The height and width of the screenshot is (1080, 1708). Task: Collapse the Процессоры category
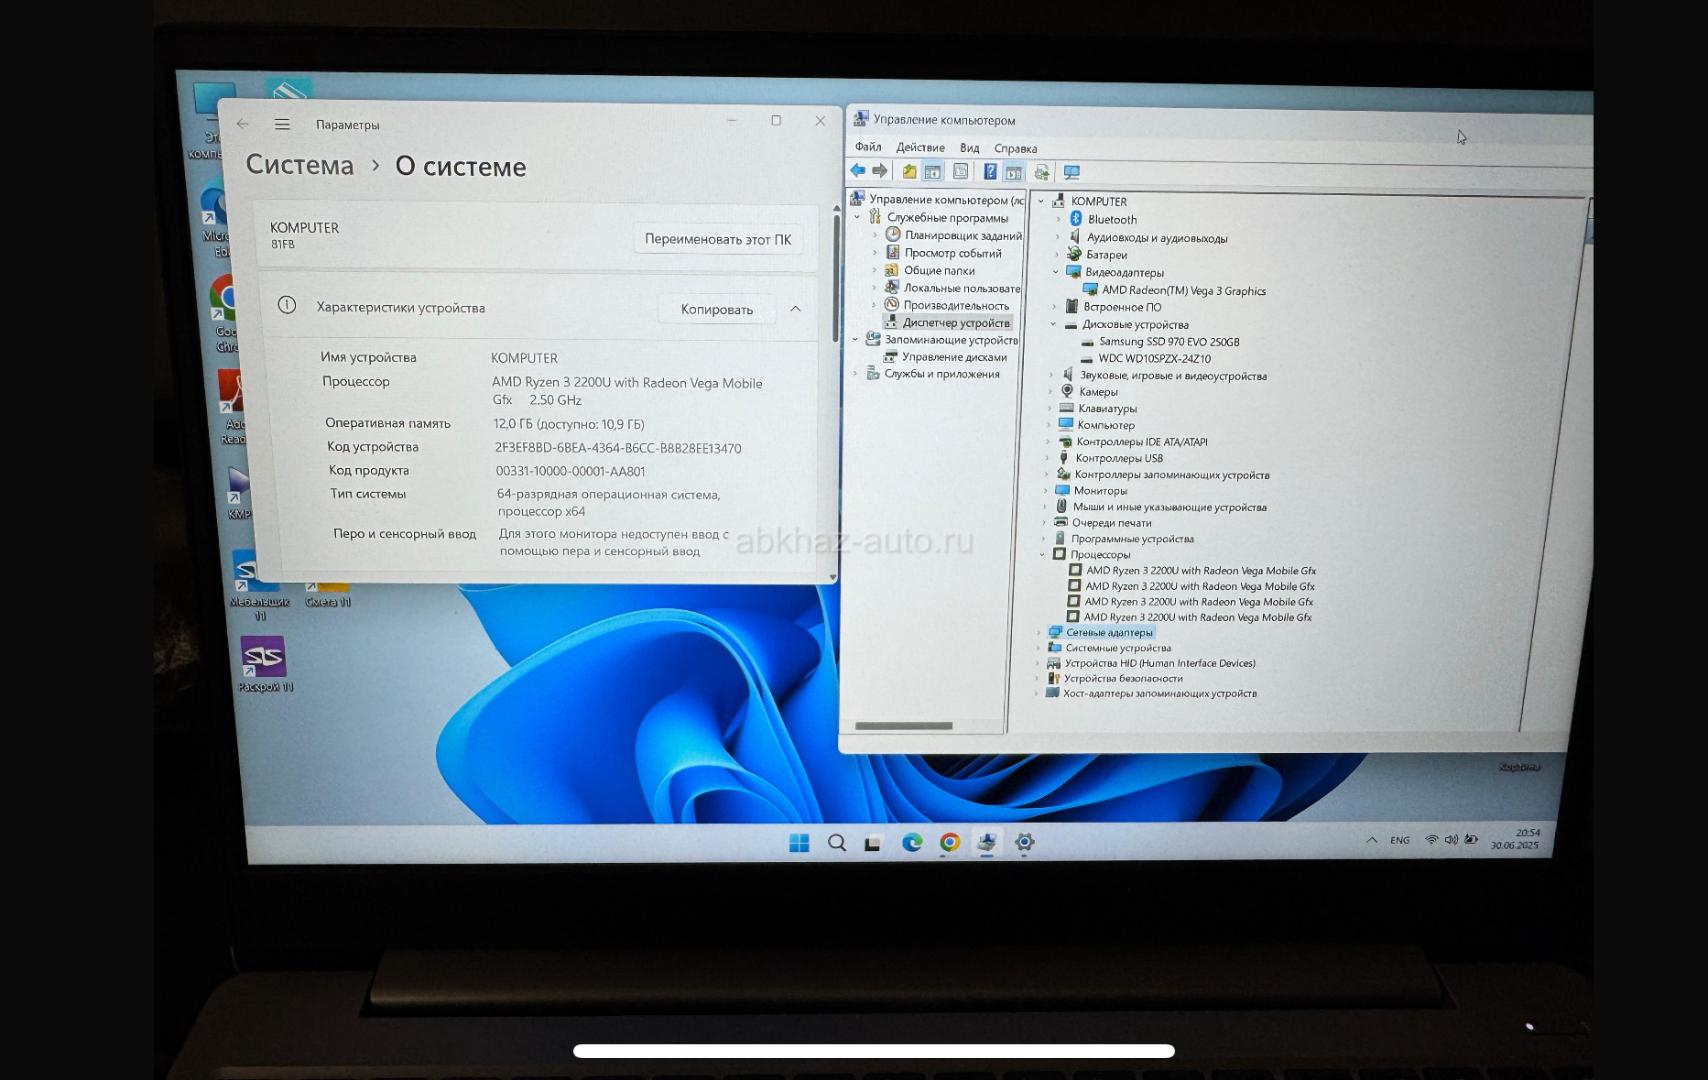coord(1042,554)
